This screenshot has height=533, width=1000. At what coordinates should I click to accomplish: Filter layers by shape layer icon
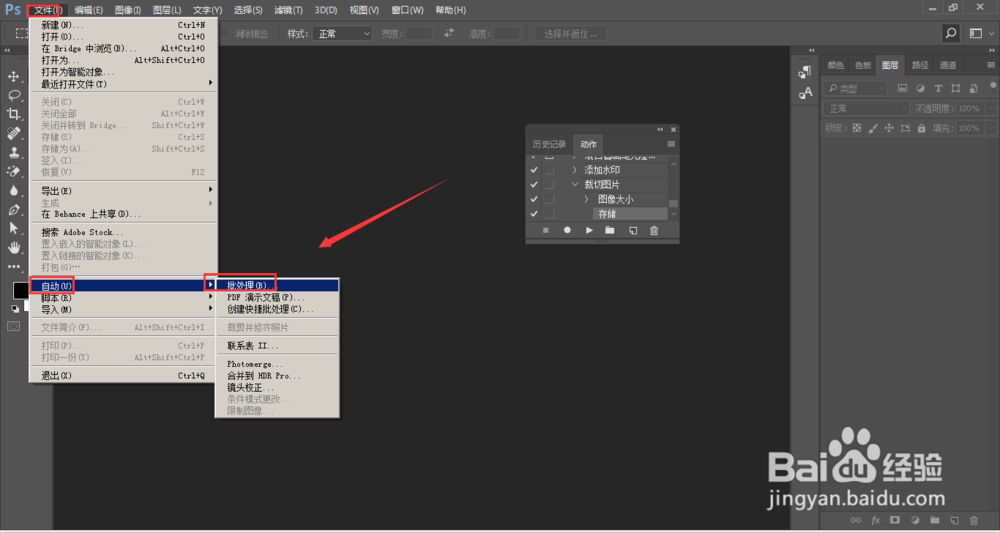955,89
